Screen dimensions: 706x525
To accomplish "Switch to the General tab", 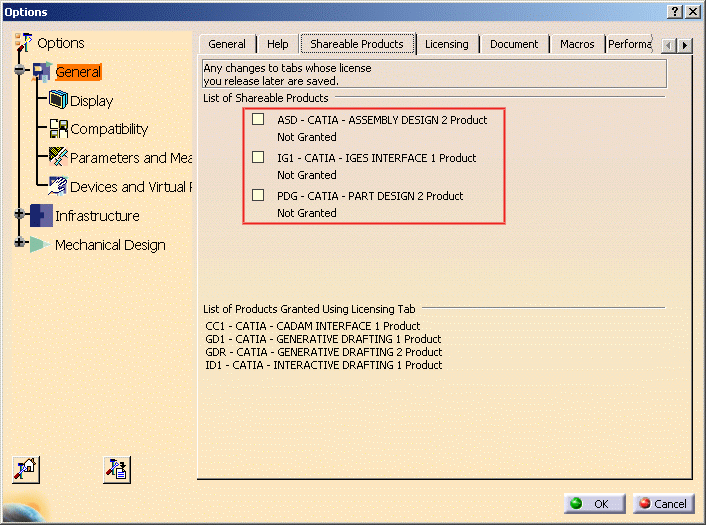I will [227, 44].
